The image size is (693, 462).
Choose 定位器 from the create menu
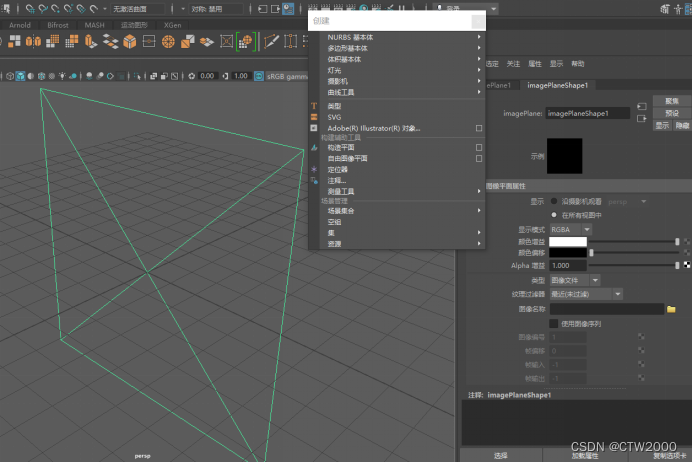tap(402, 169)
